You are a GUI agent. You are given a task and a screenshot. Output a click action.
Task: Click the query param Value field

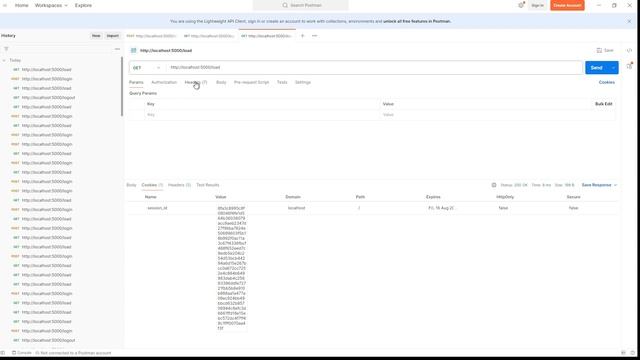(498, 115)
